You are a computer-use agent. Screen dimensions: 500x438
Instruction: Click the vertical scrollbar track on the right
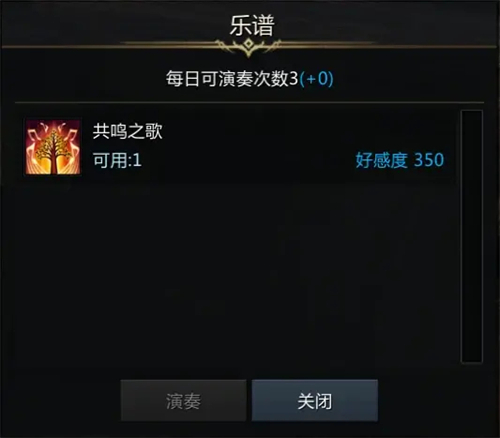click(472, 236)
